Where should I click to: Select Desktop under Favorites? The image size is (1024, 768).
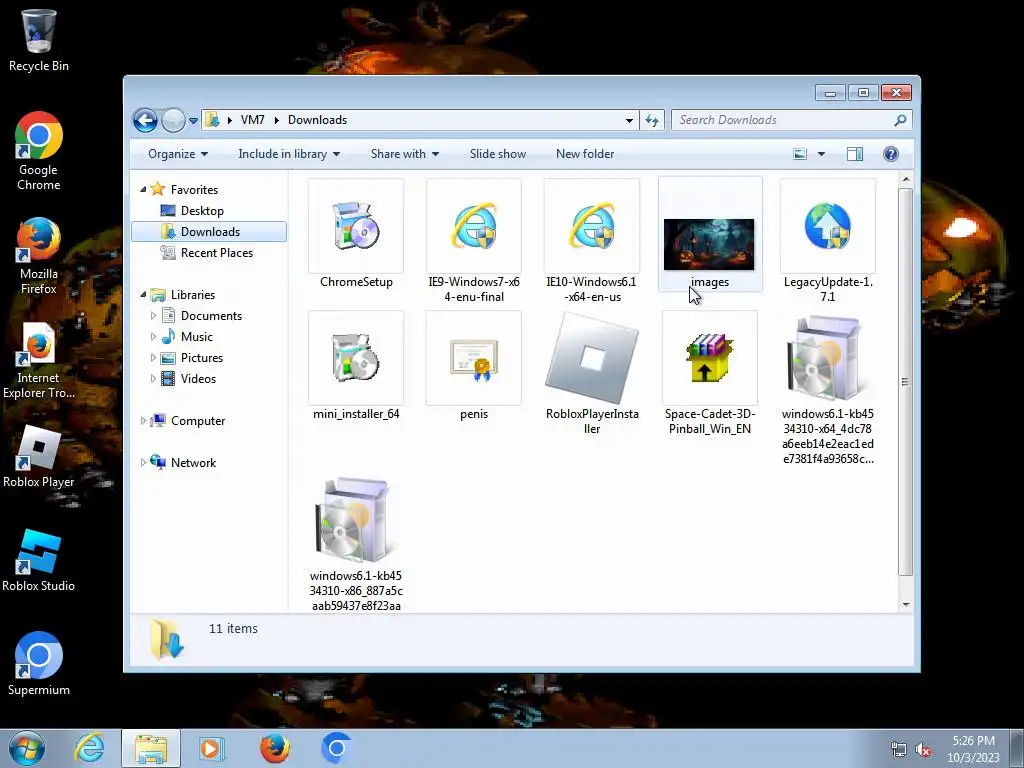tap(202, 211)
